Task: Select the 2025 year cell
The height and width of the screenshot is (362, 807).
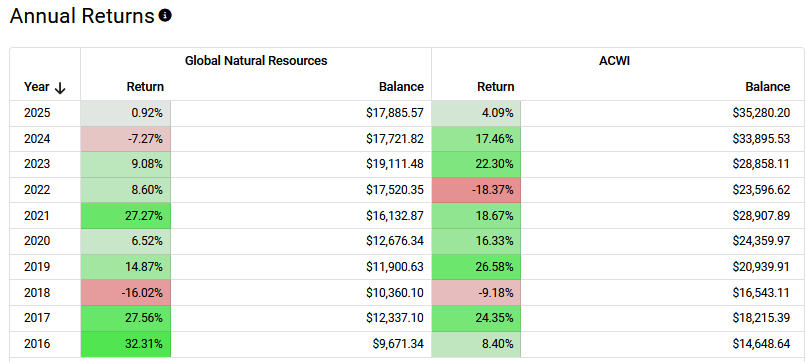Action: click(x=45, y=113)
